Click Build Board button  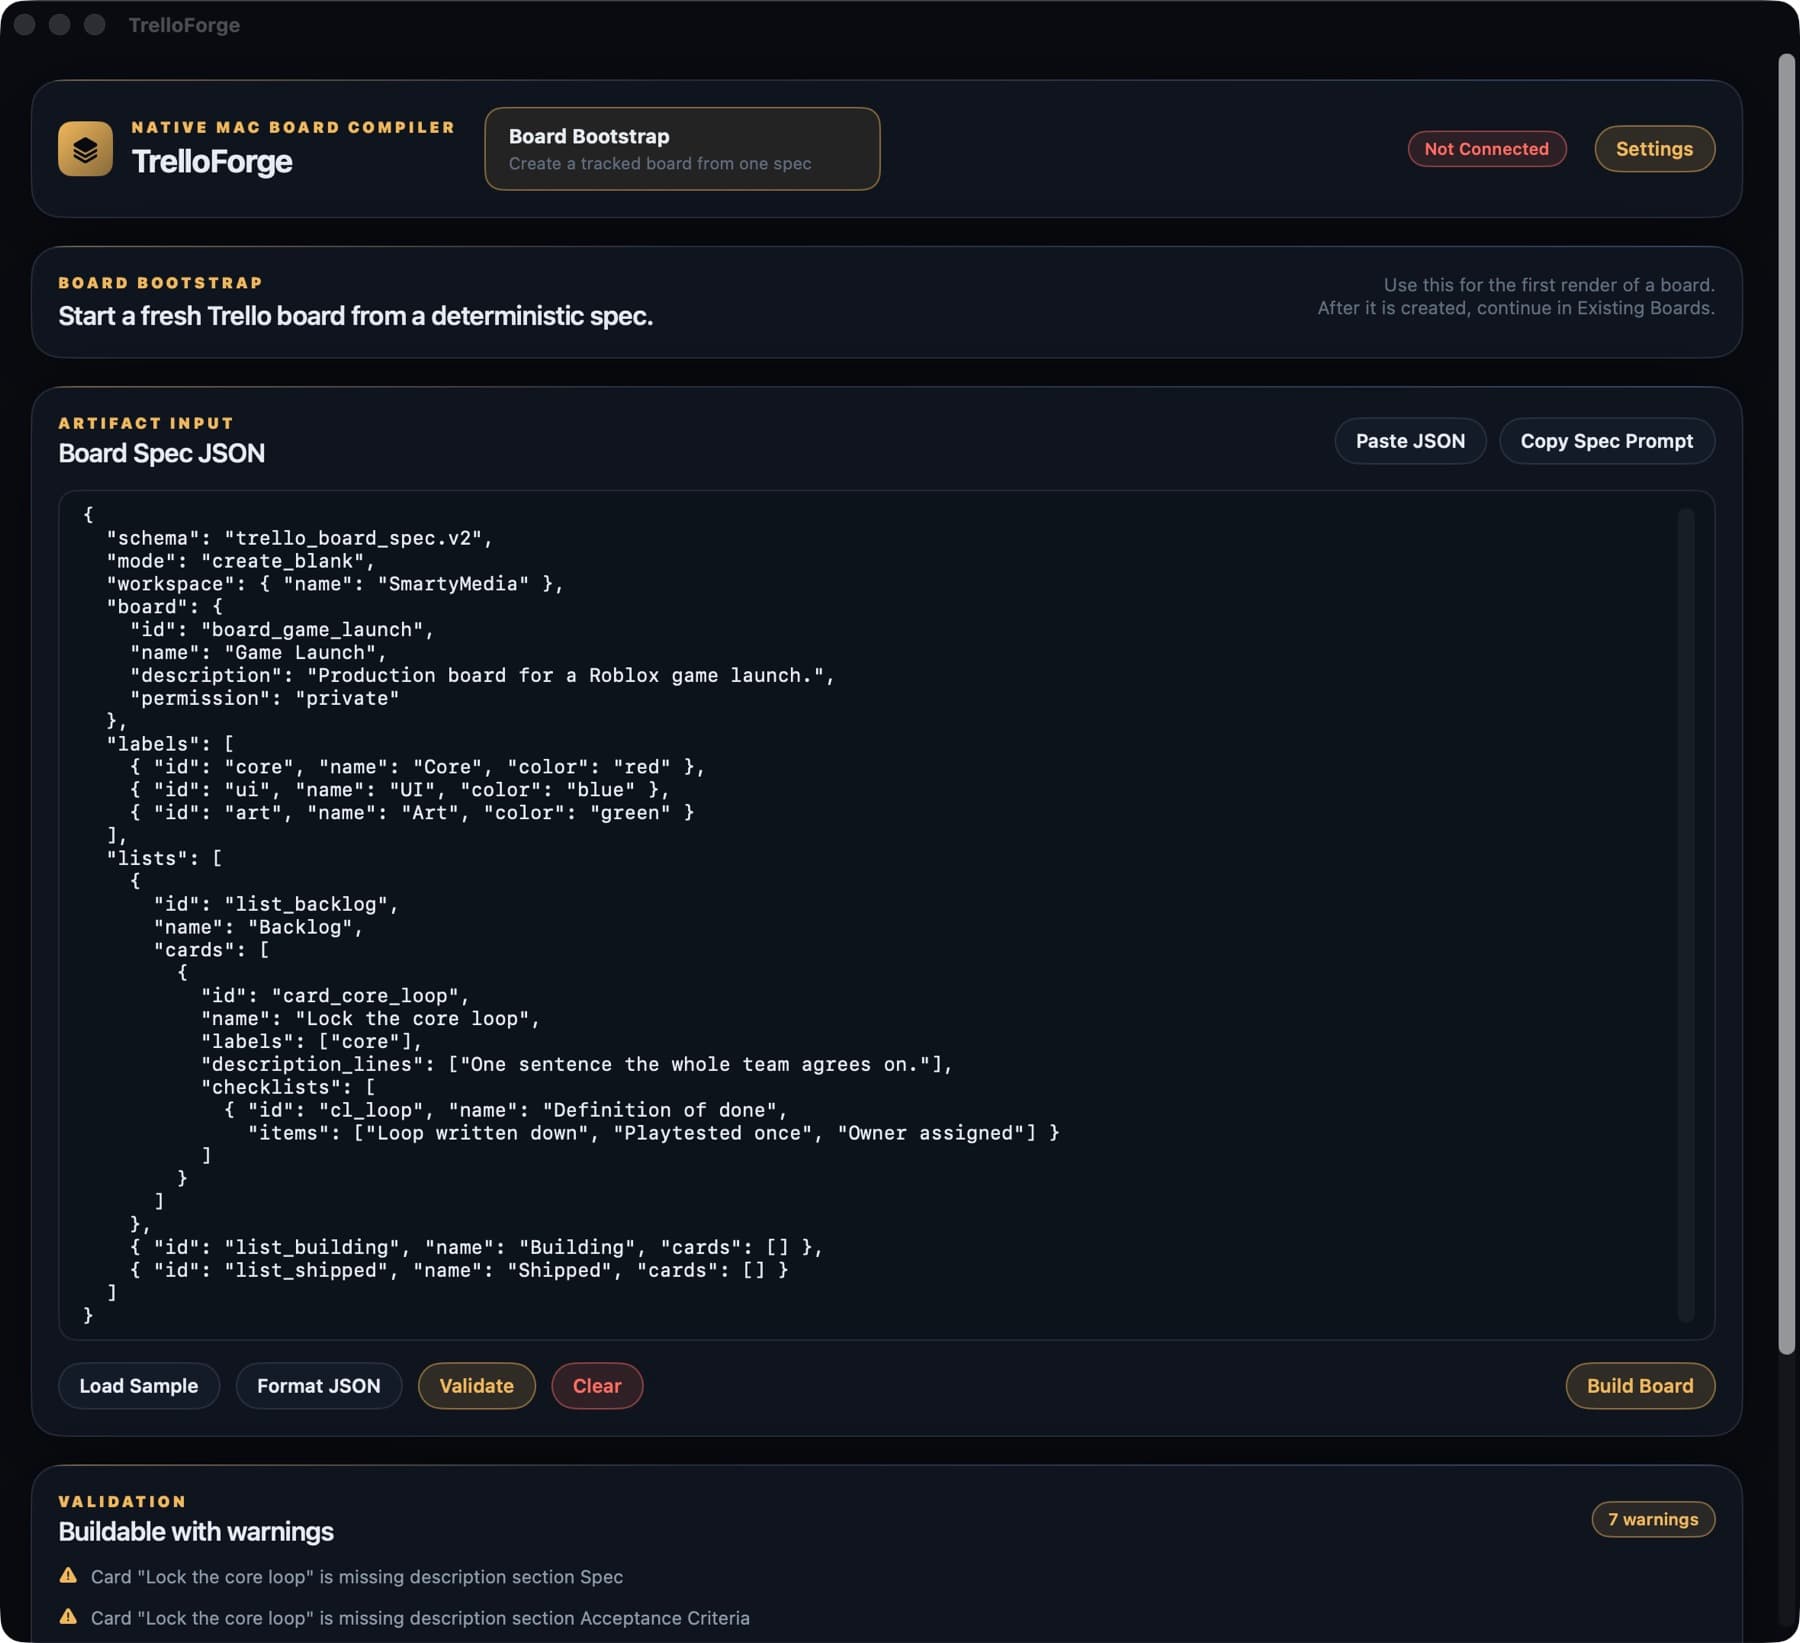(x=1640, y=1386)
